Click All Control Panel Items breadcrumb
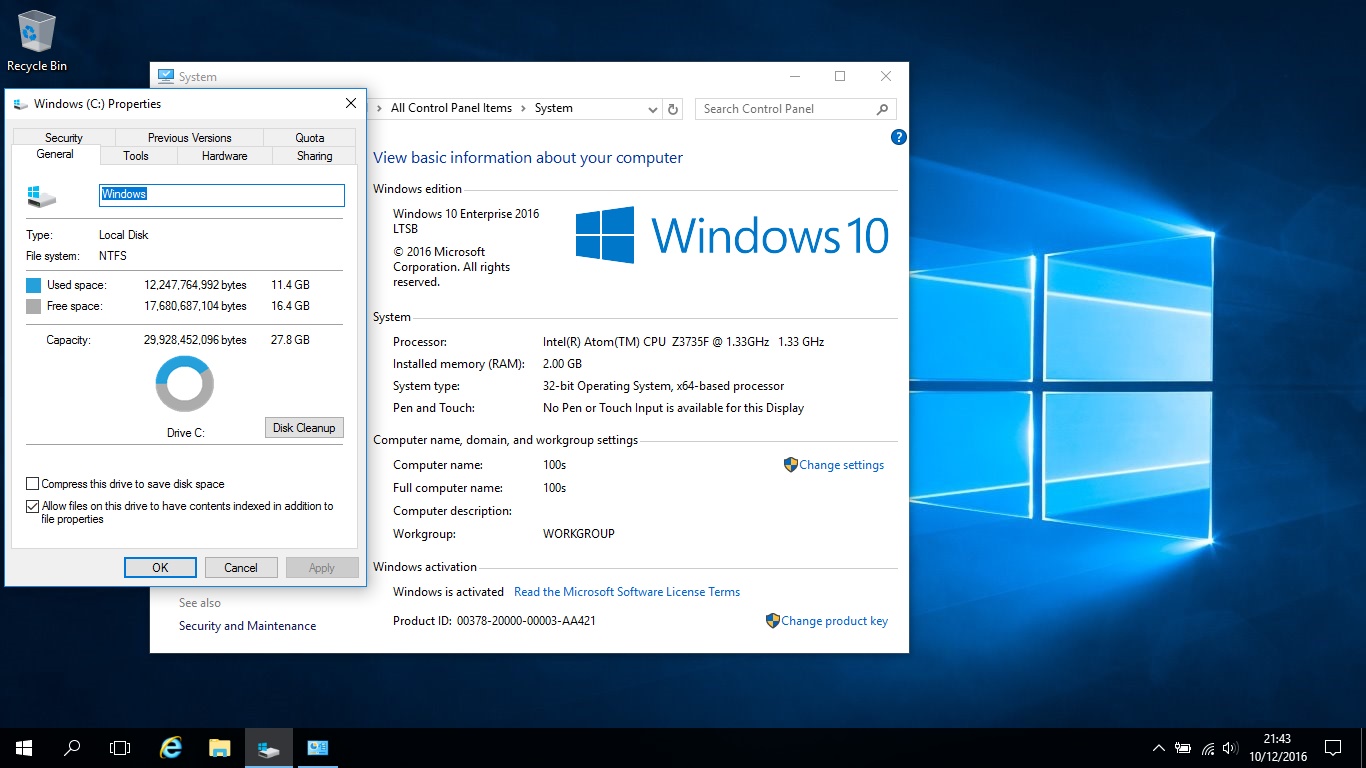The image size is (1366, 768). [451, 108]
